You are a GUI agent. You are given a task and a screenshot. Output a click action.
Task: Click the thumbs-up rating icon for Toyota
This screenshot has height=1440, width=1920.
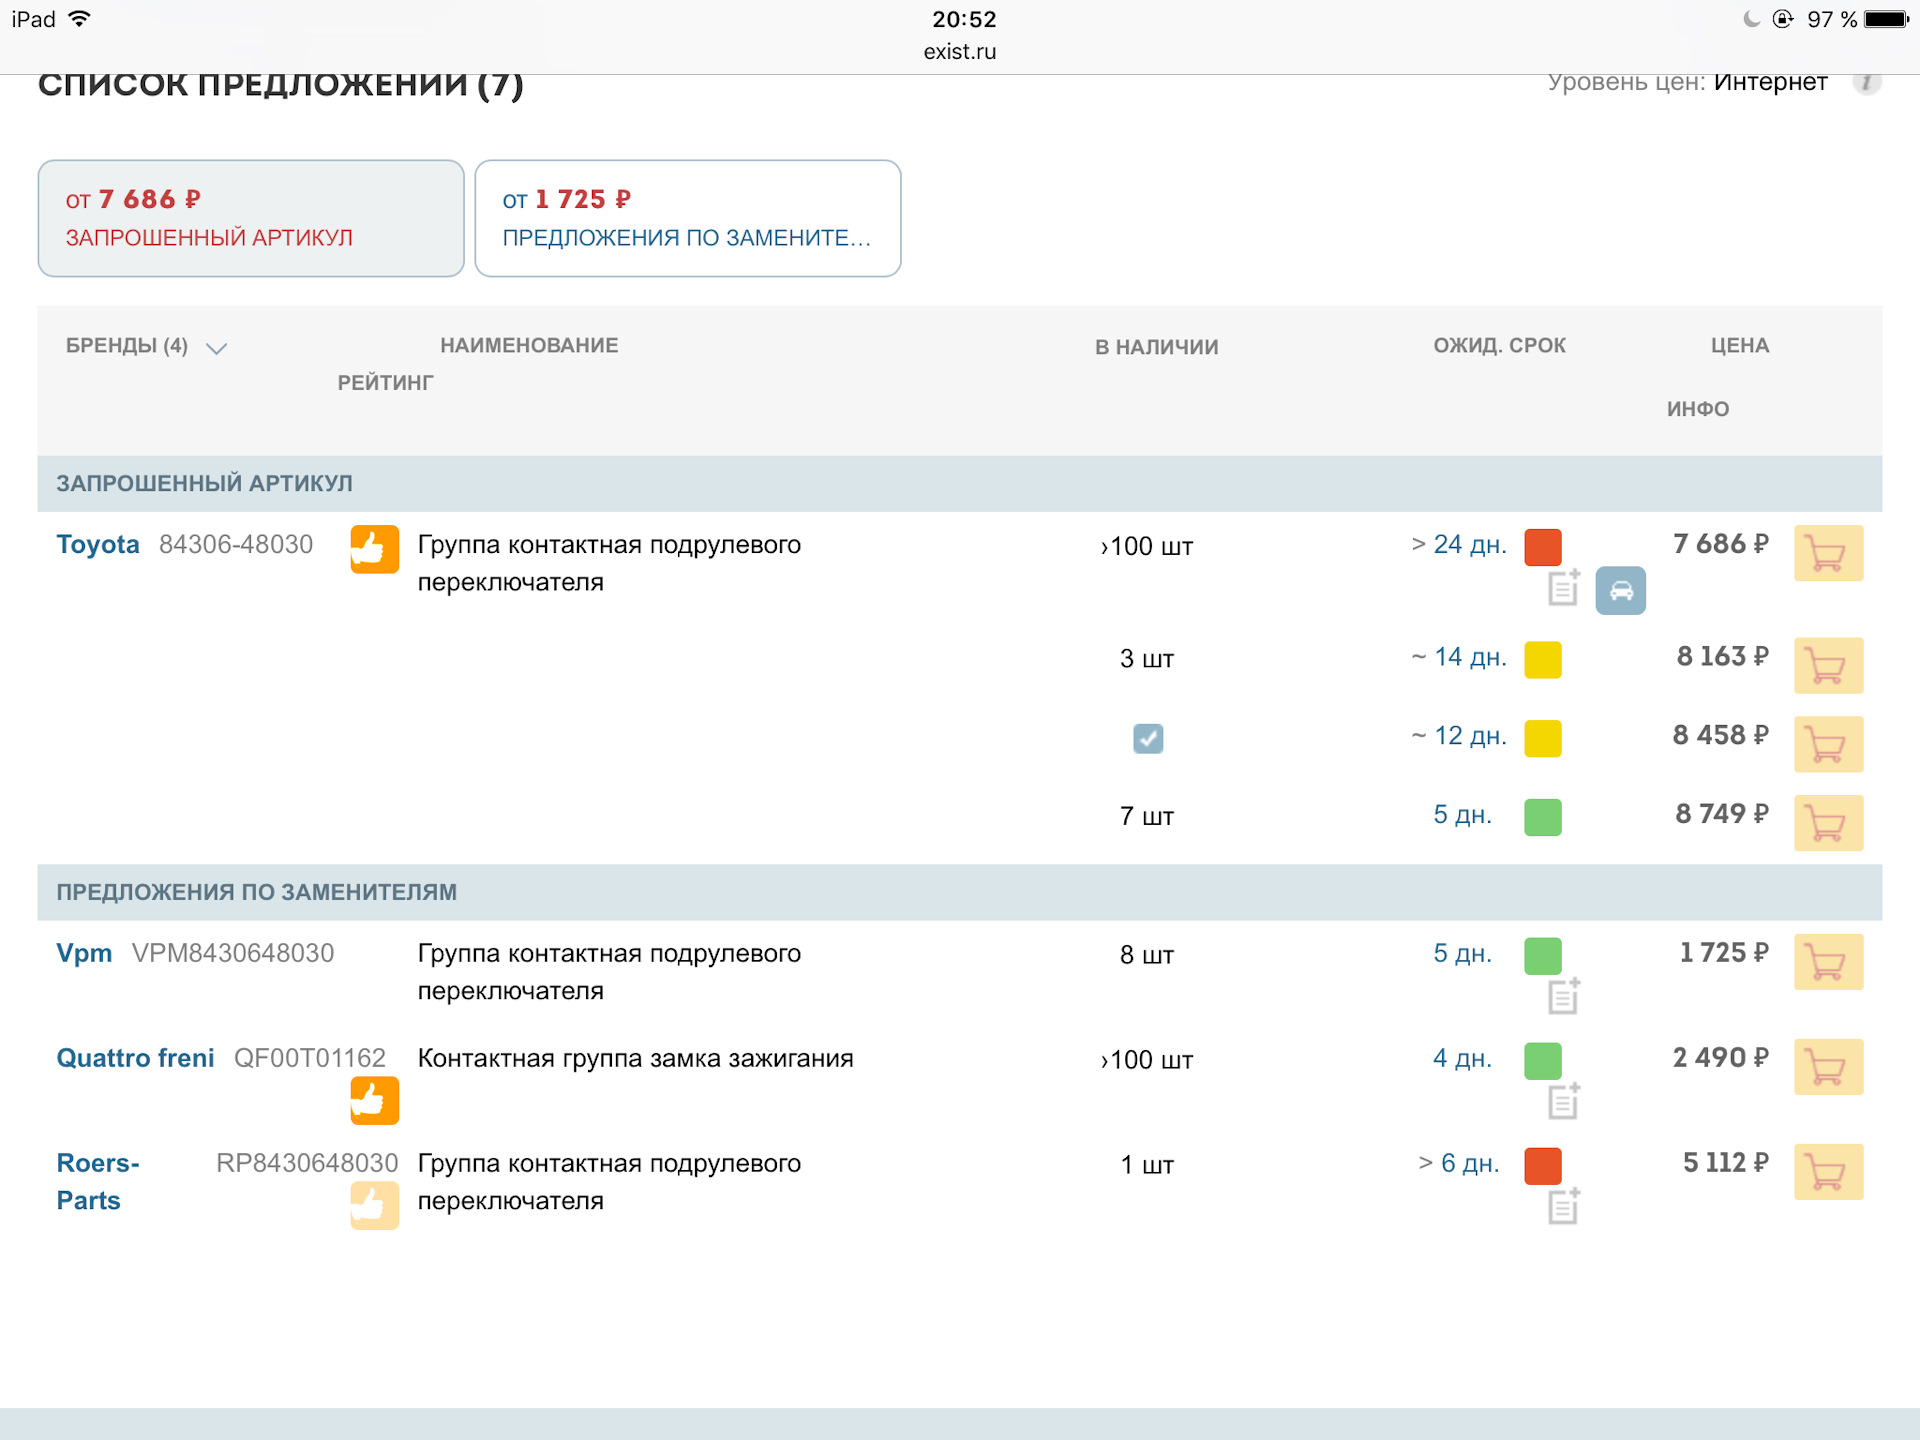click(374, 549)
